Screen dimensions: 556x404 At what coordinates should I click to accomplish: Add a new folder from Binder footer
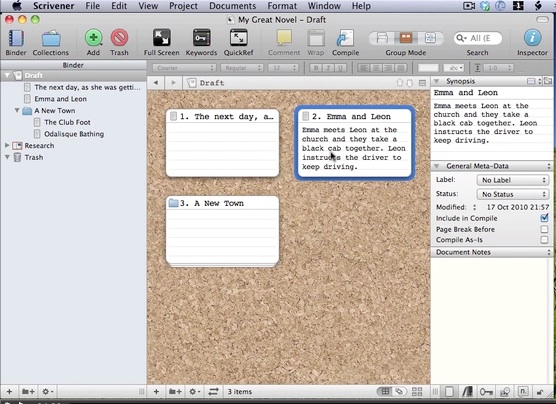tap(28, 392)
